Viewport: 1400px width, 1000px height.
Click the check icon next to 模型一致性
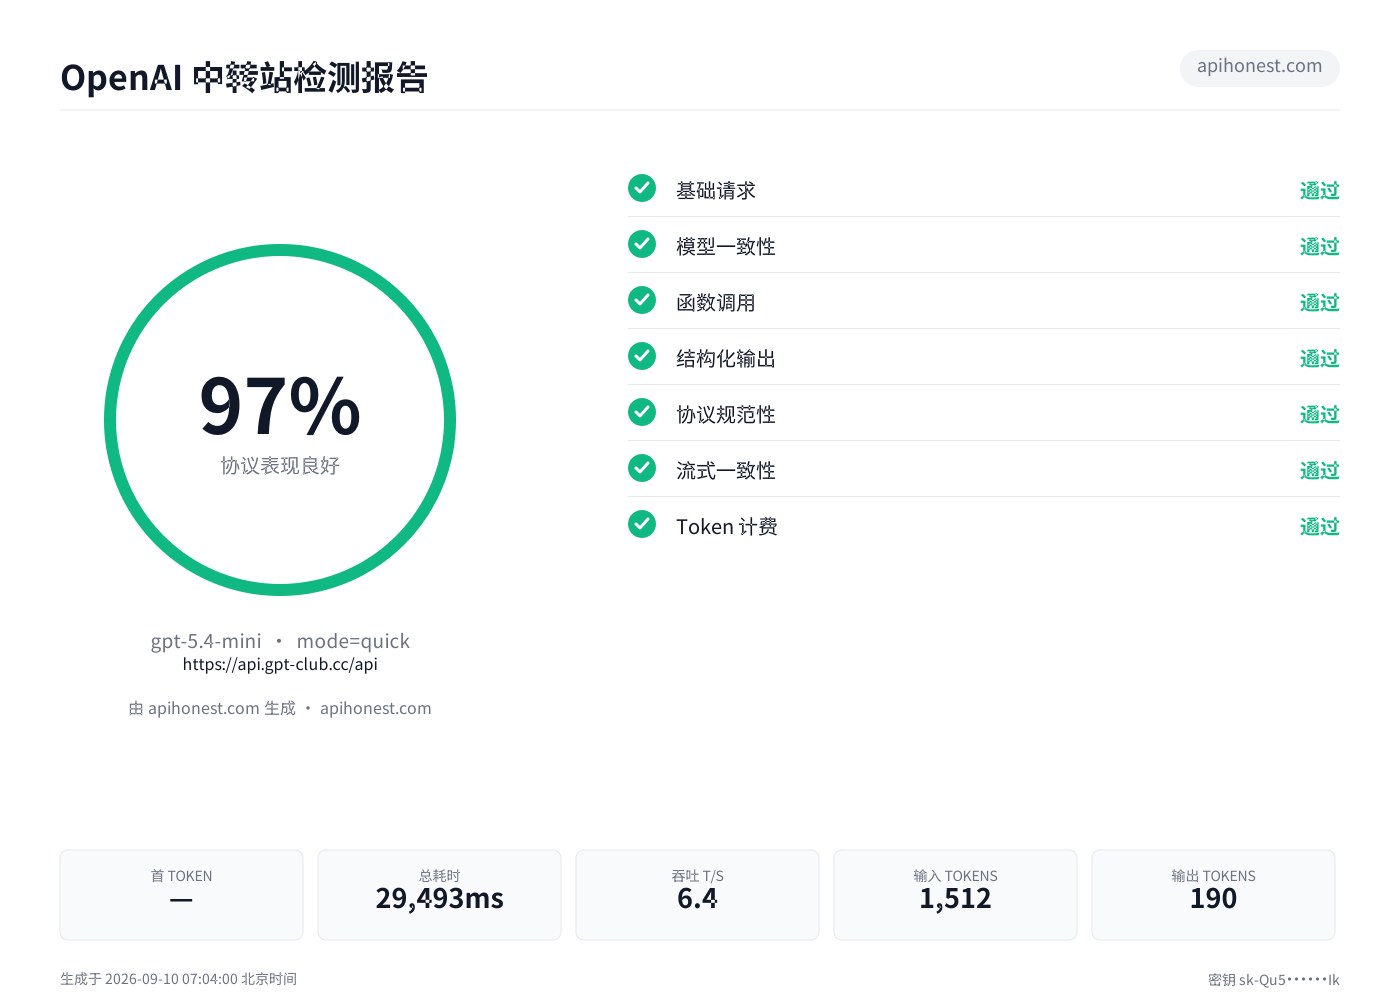[x=642, y=244]
